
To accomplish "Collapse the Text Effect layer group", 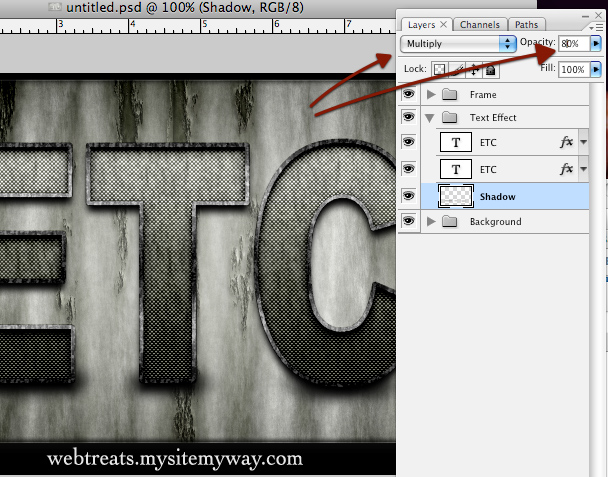I will tap(430, 118).
